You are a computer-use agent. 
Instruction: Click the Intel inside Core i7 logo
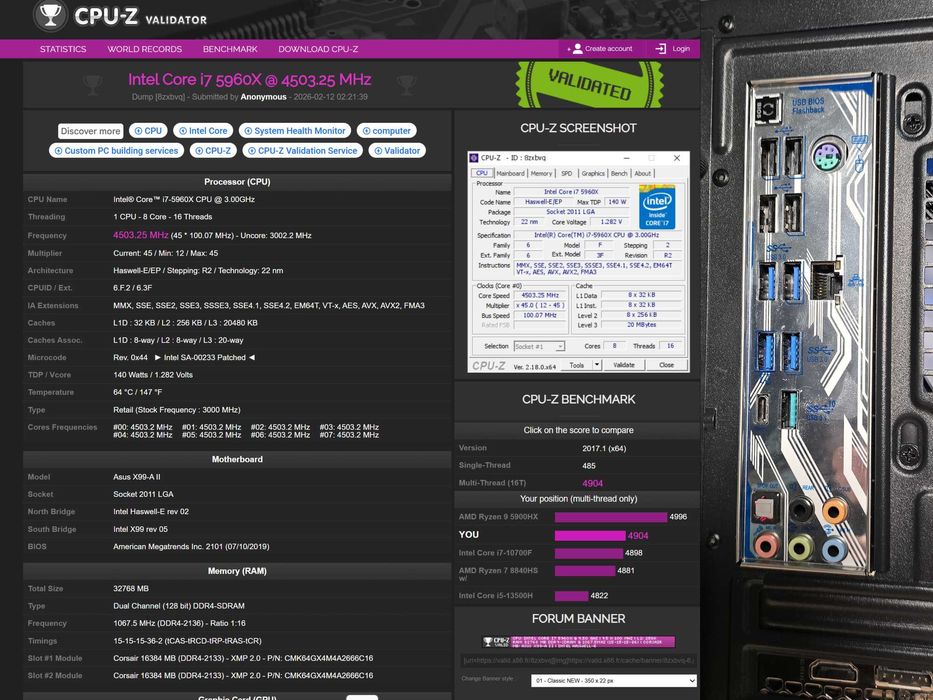click(x=657, y=207)
